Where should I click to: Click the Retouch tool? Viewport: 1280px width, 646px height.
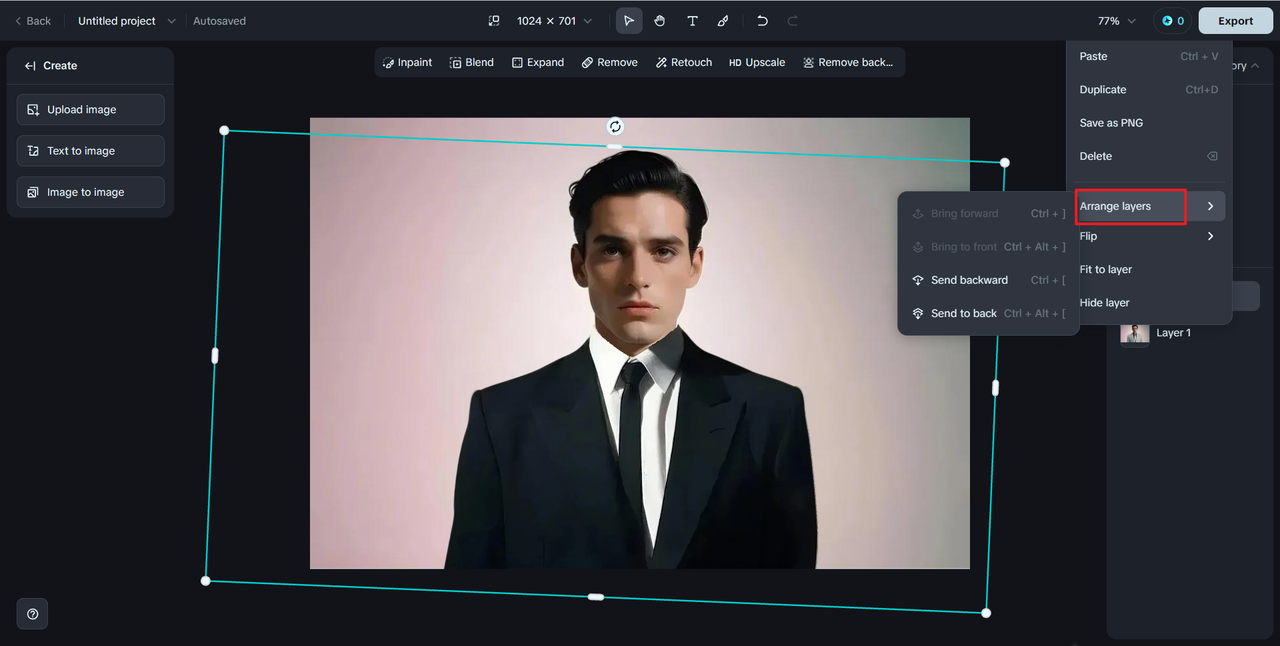coord(684,62)
